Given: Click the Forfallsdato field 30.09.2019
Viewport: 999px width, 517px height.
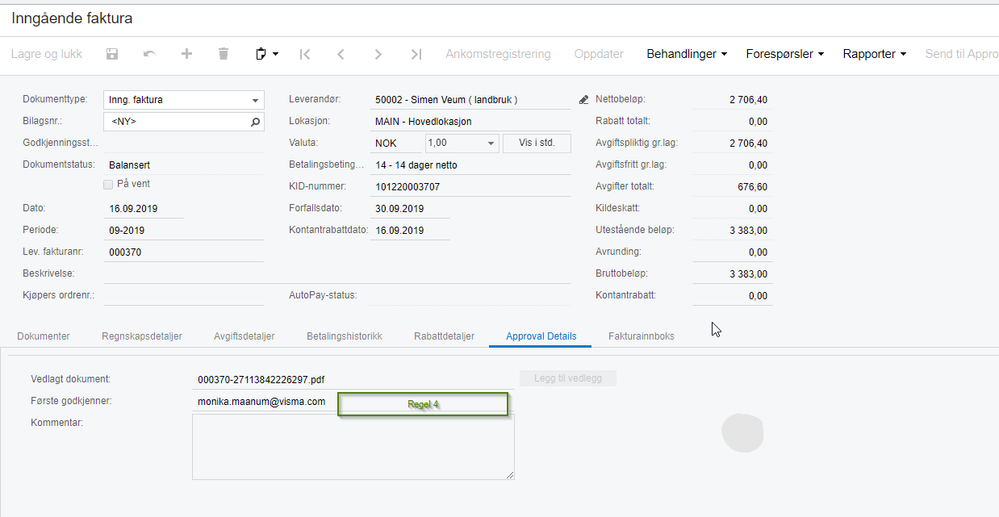Looking at the screenshot, I should click(x=410, y=208).
